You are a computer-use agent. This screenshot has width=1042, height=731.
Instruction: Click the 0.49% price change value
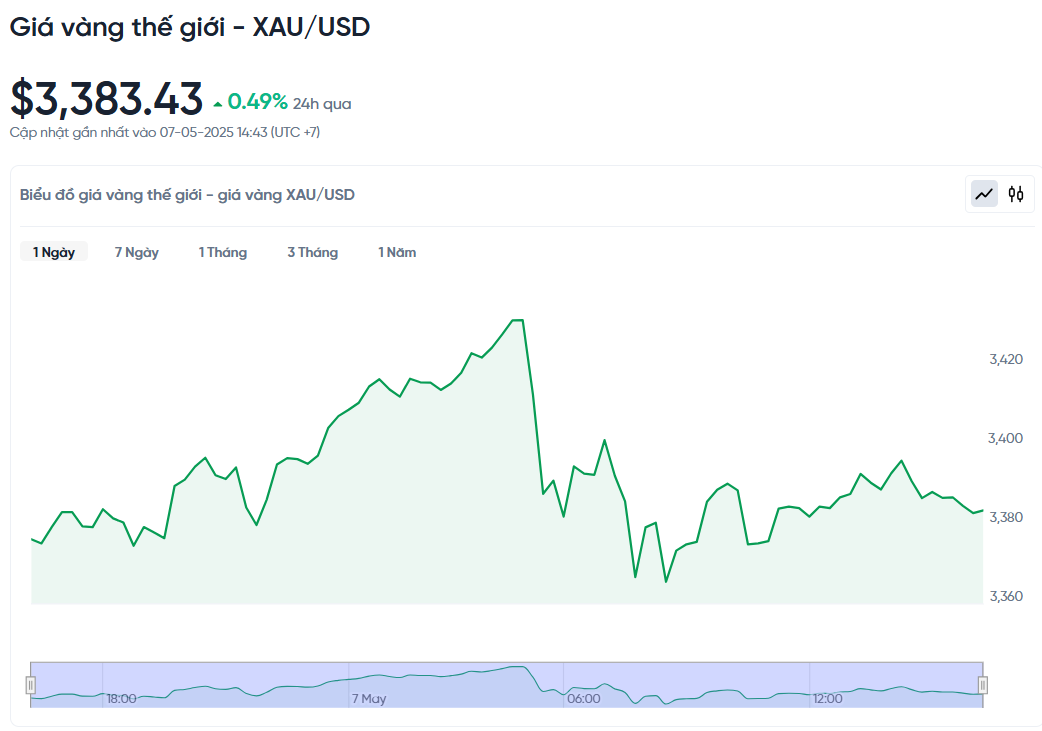pyautogui.click(x=258, y=102)
